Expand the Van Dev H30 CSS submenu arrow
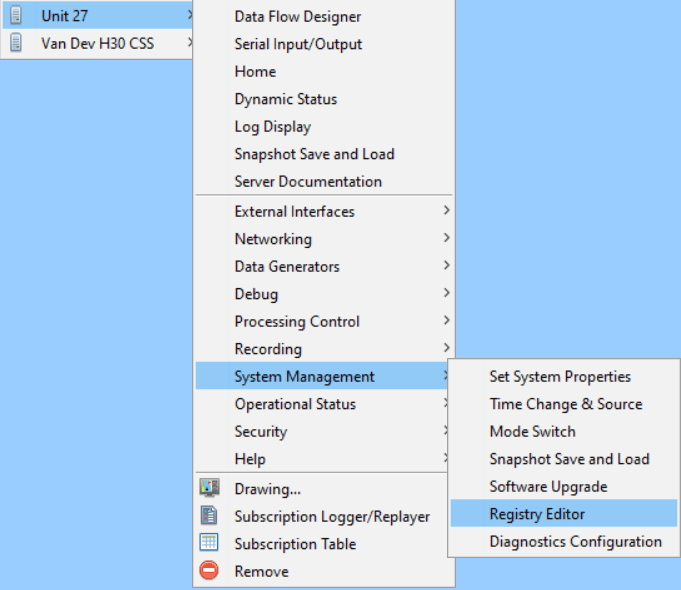 pos(188,44)
